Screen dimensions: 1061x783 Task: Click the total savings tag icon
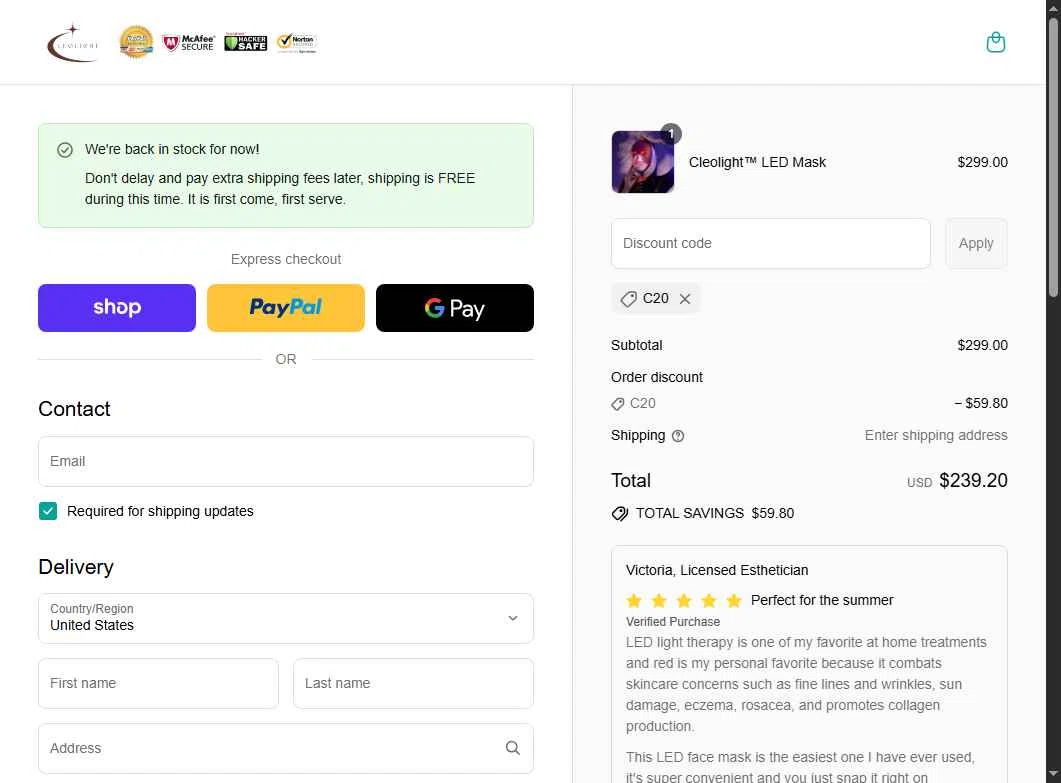(620, 514)
